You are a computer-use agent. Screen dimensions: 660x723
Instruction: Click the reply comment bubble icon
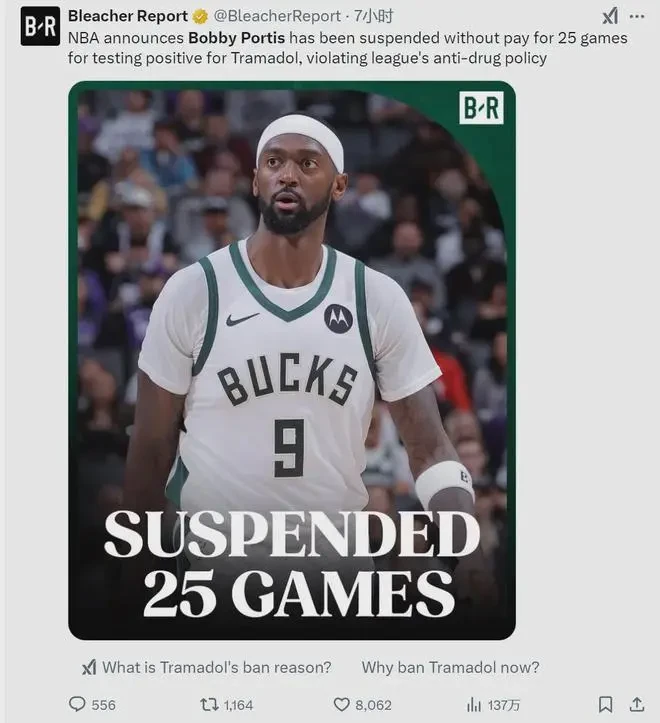coord(77,704)
